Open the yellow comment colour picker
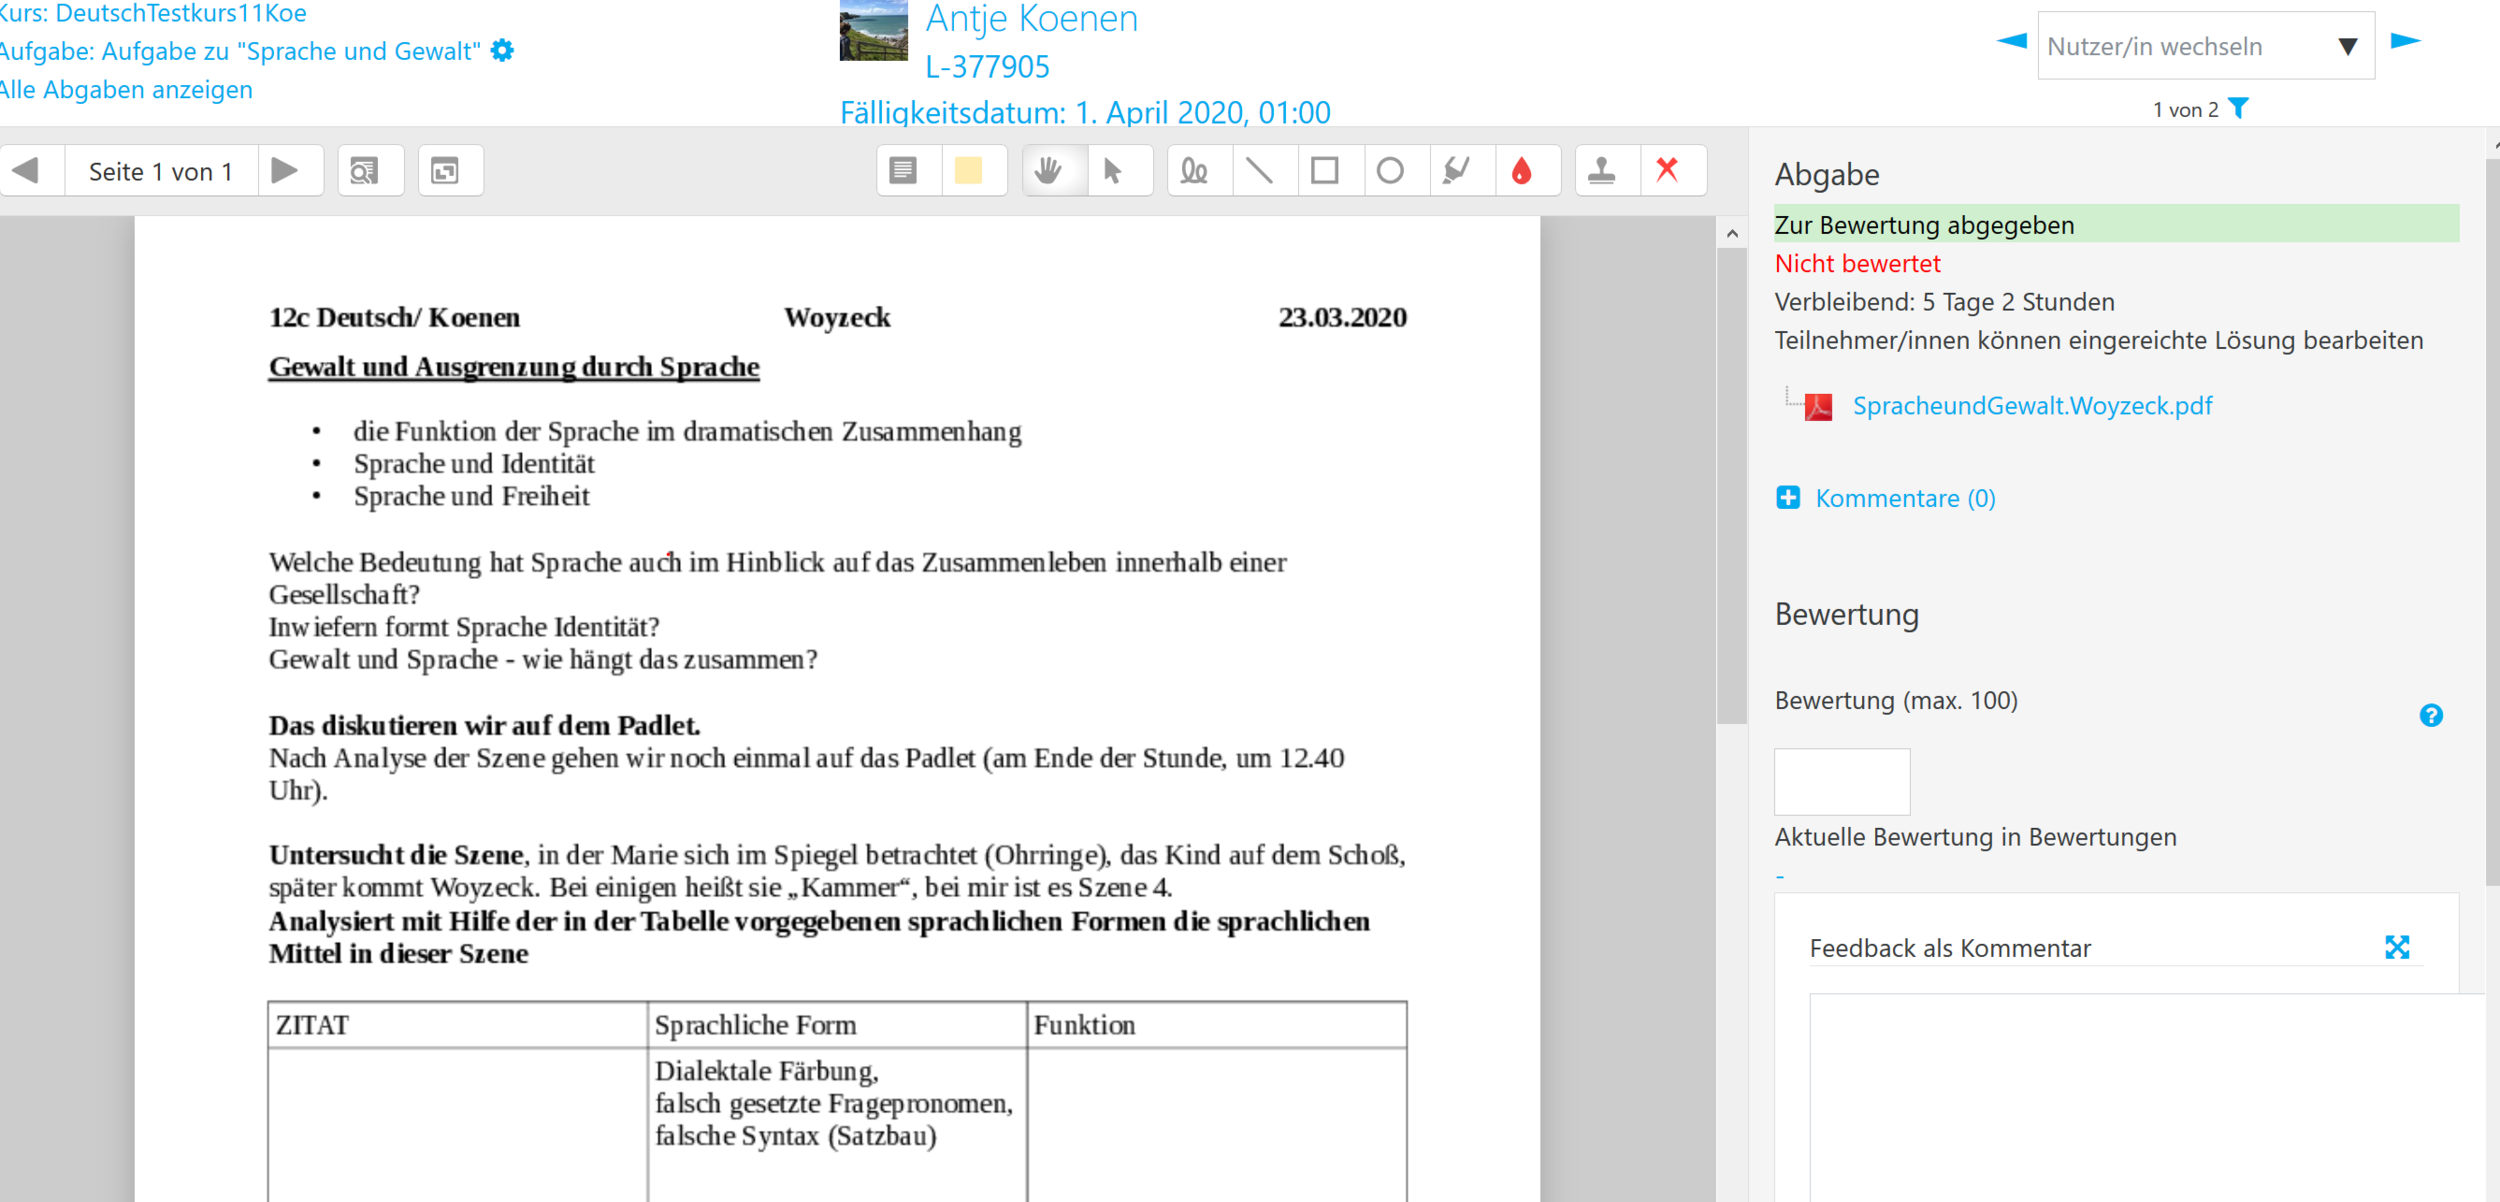 (x=968, y=171)
